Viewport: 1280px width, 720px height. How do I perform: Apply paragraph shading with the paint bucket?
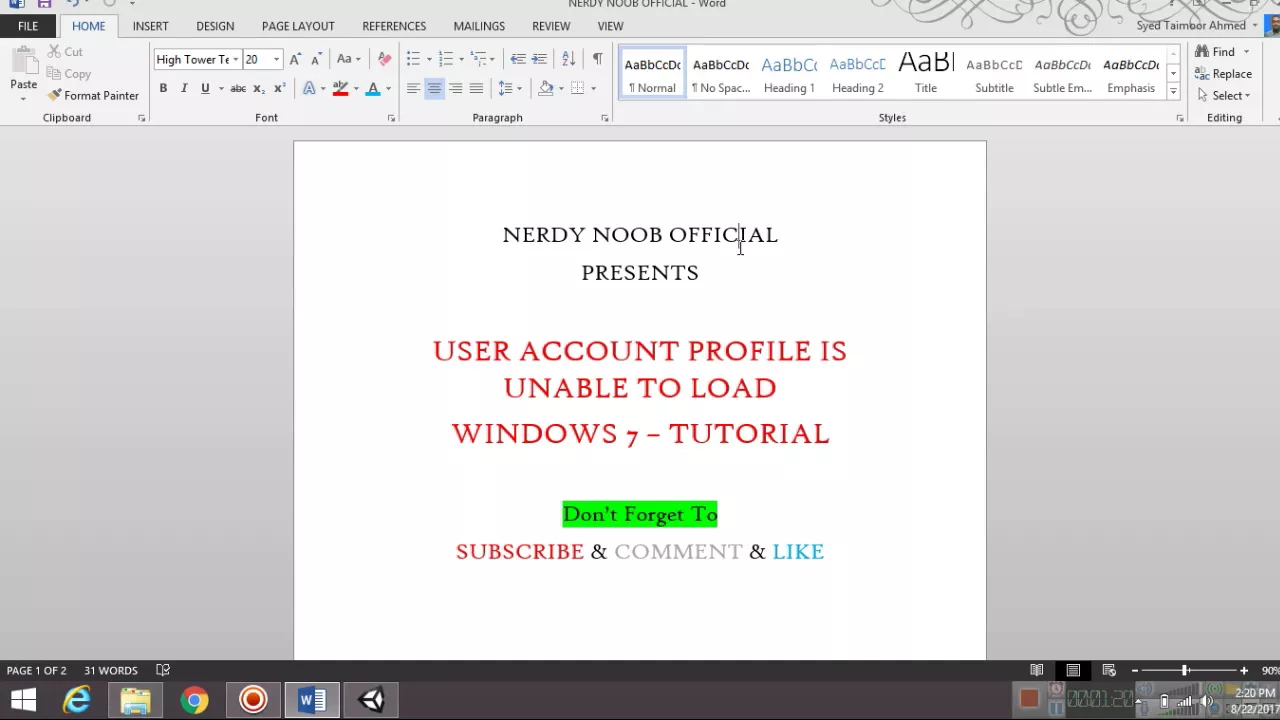pyautogui.click(x=545, y=89)
